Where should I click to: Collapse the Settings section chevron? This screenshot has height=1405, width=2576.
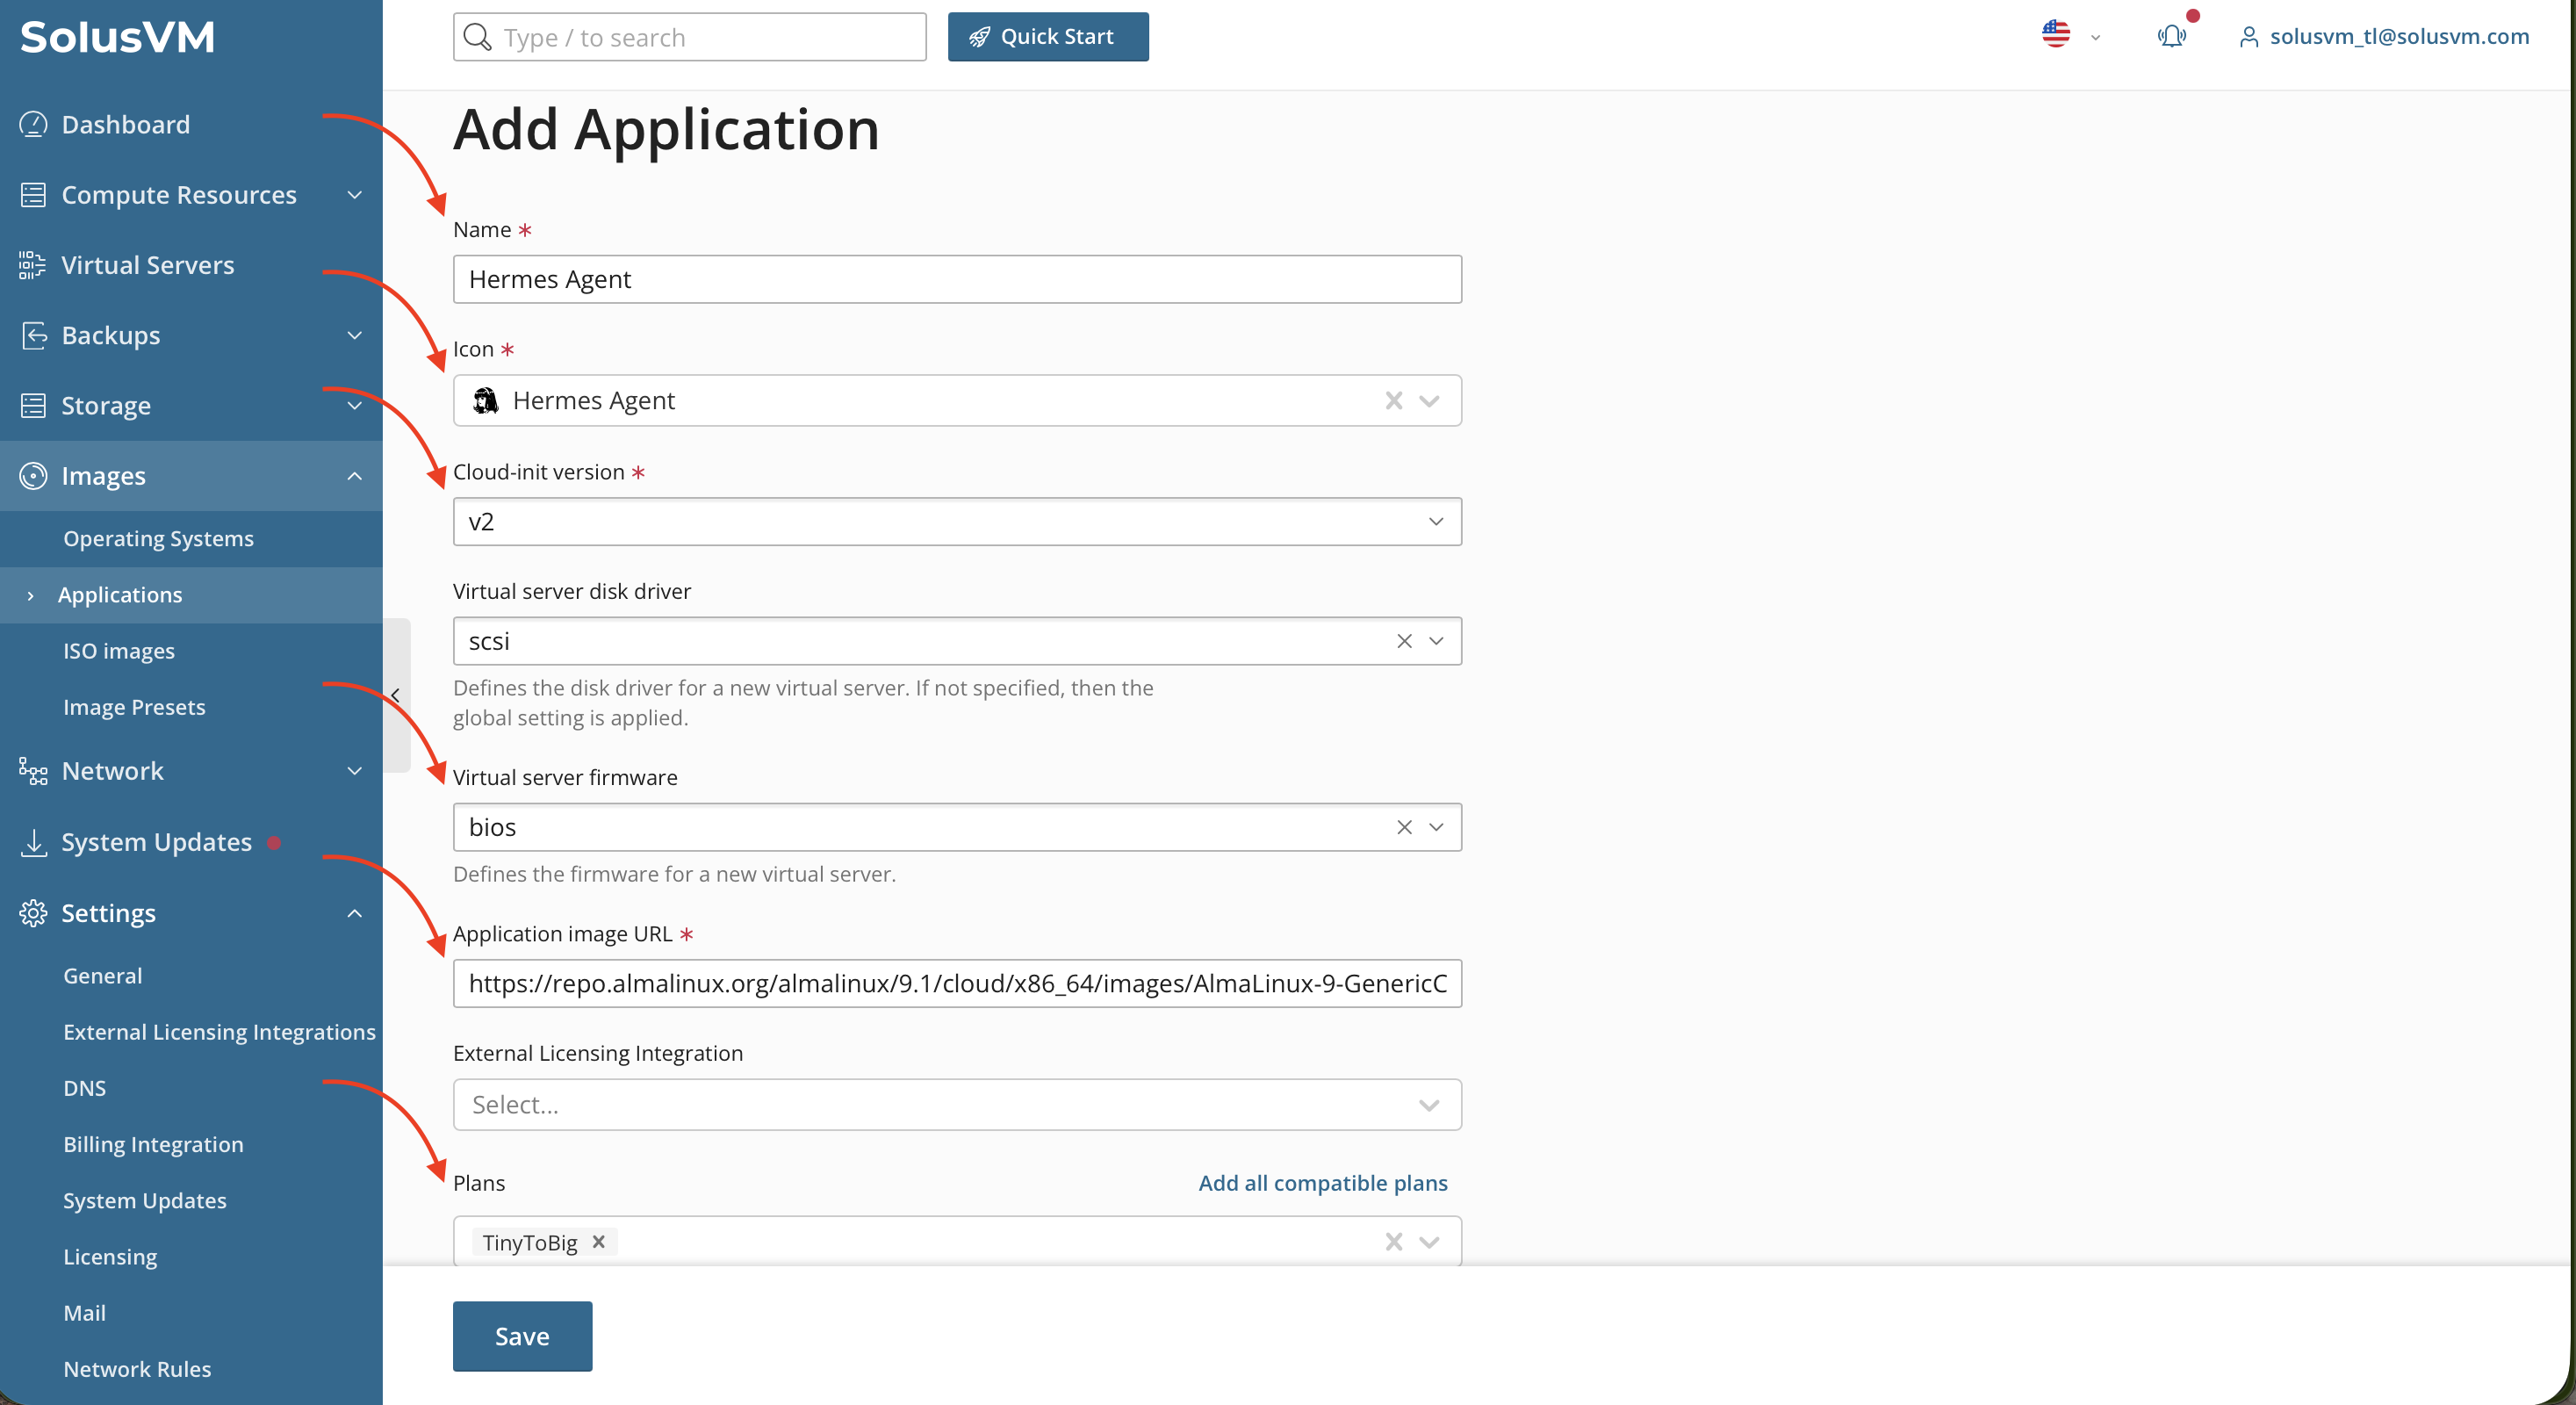point(354,913)
